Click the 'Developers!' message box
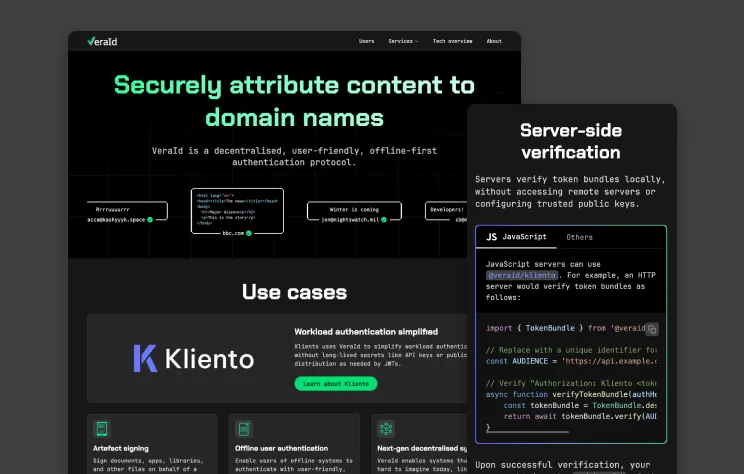Screen dimensions: 744x474 point(446,211)
